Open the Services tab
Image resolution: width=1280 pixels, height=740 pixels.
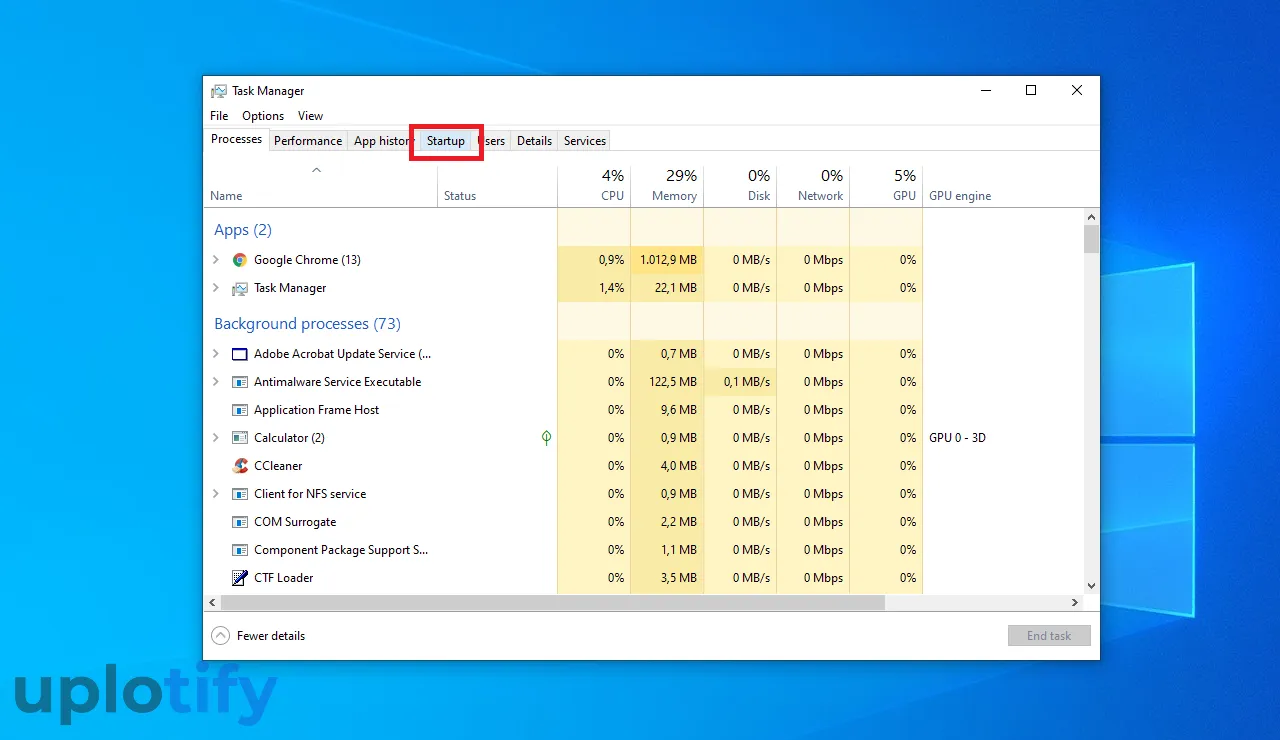[585, 141]
